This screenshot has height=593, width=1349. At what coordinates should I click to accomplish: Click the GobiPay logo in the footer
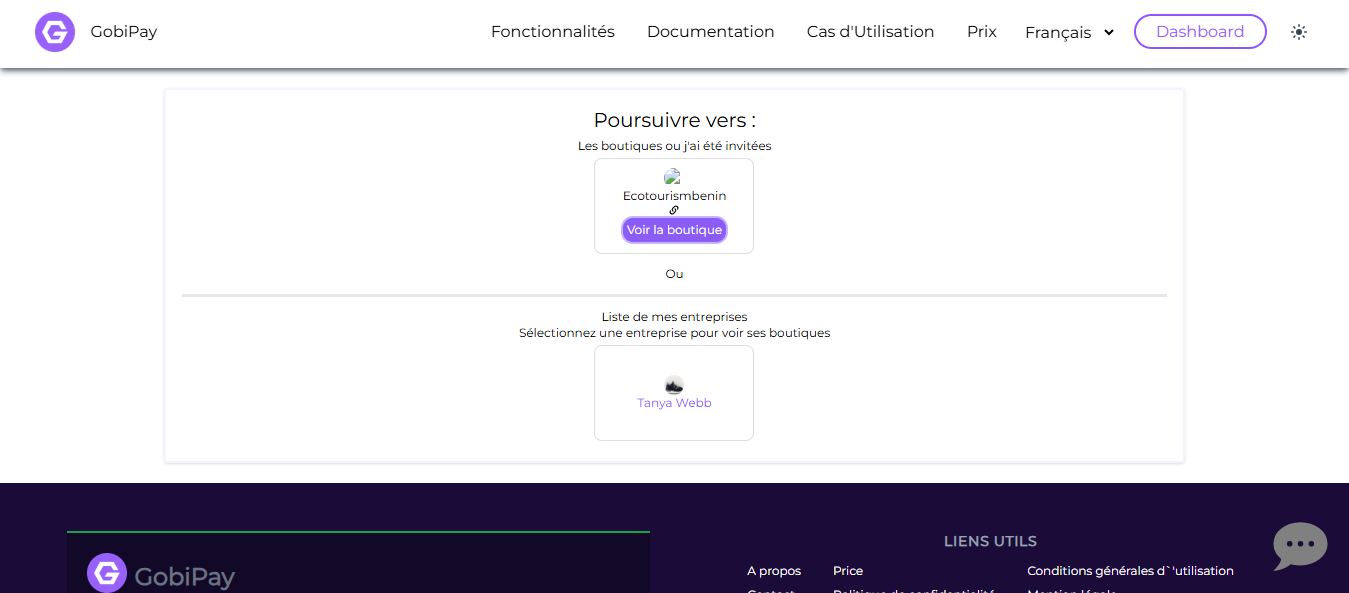pyautogui.click(x=160, y=573)
